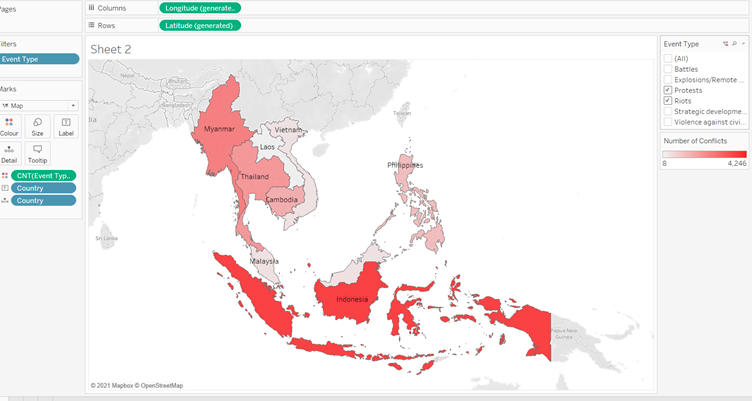Click the Event Type filter funnel icon
The height and width of the screenshot is (401, 752).
[726, 44]
